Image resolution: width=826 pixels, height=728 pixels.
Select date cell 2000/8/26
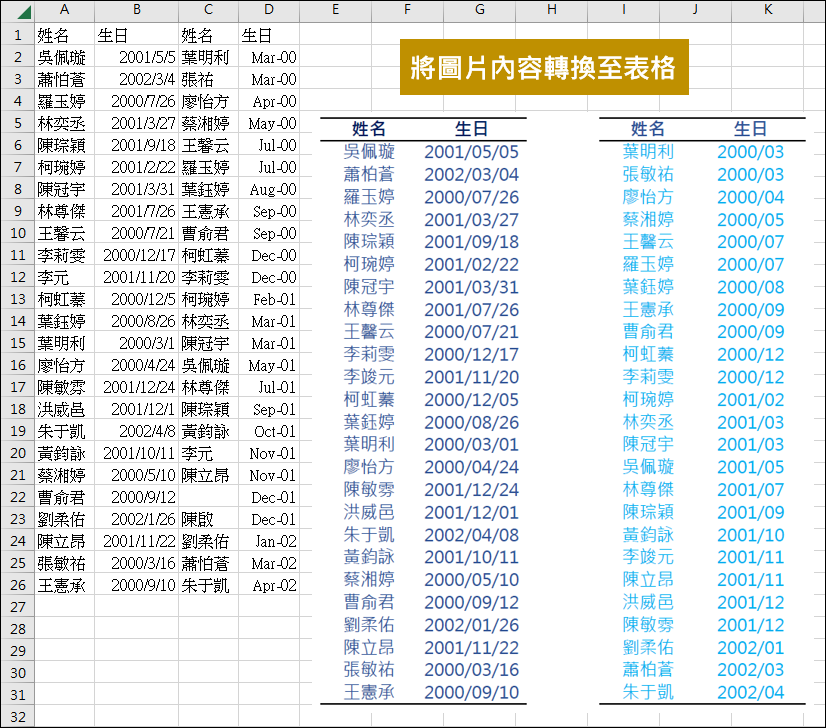click(x=136, y=321)
